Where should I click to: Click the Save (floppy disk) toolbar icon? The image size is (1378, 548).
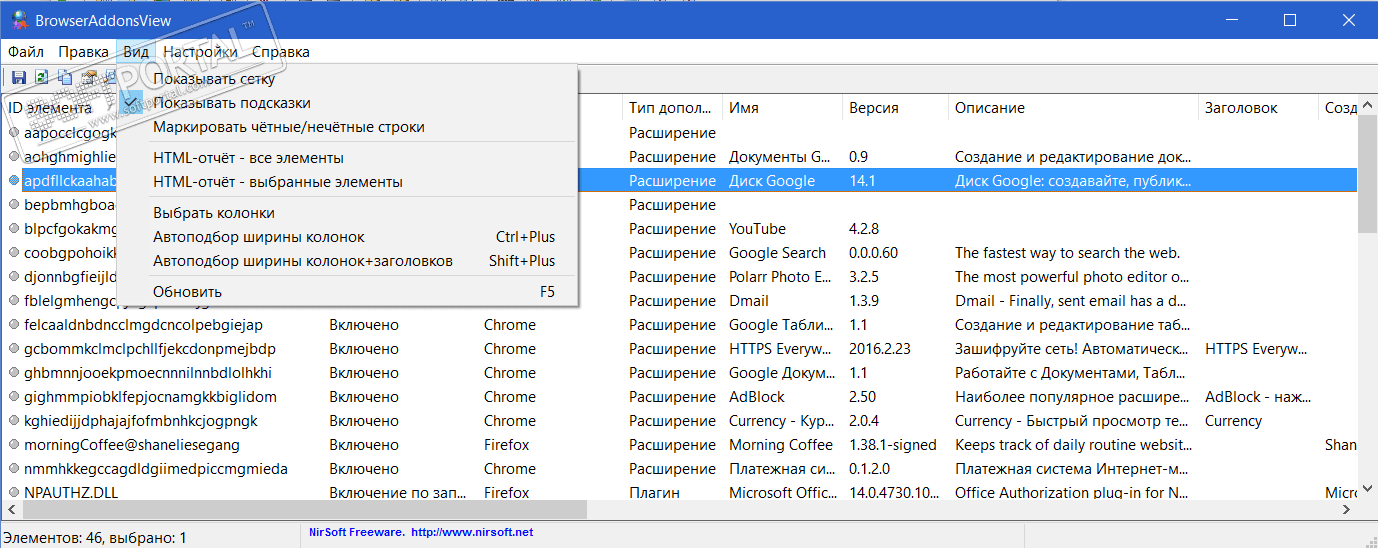pos(18,77)
